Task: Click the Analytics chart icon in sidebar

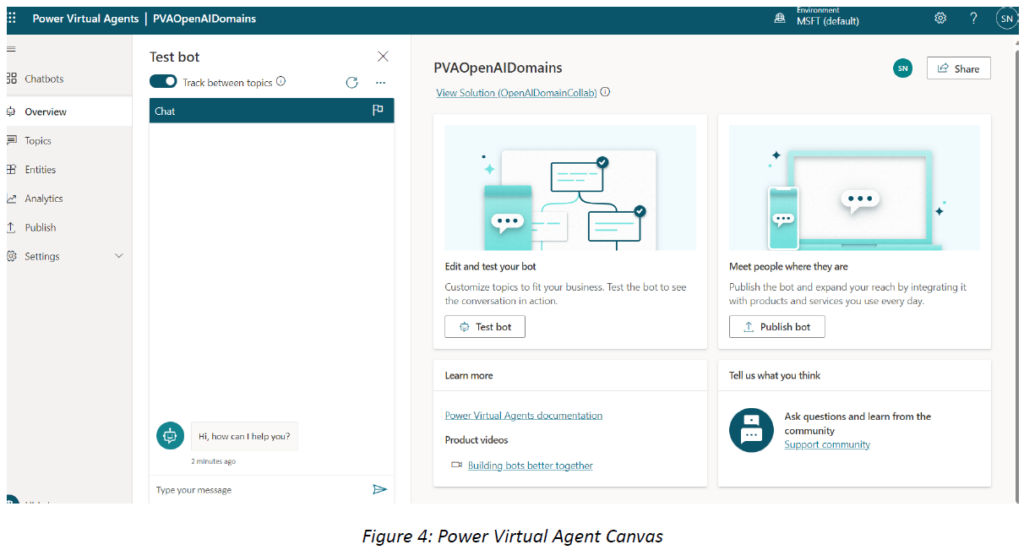Action: point(12,199)
